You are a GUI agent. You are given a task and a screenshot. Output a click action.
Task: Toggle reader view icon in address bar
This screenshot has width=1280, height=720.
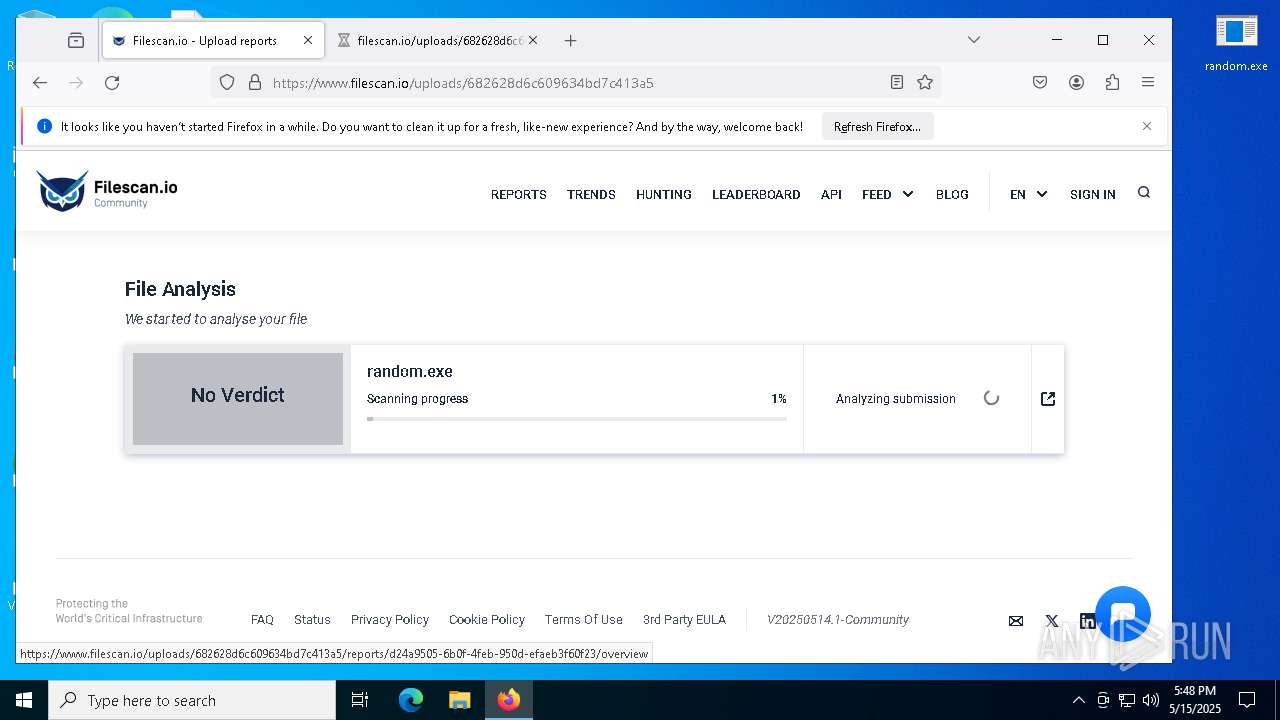[x=897, y=83]
